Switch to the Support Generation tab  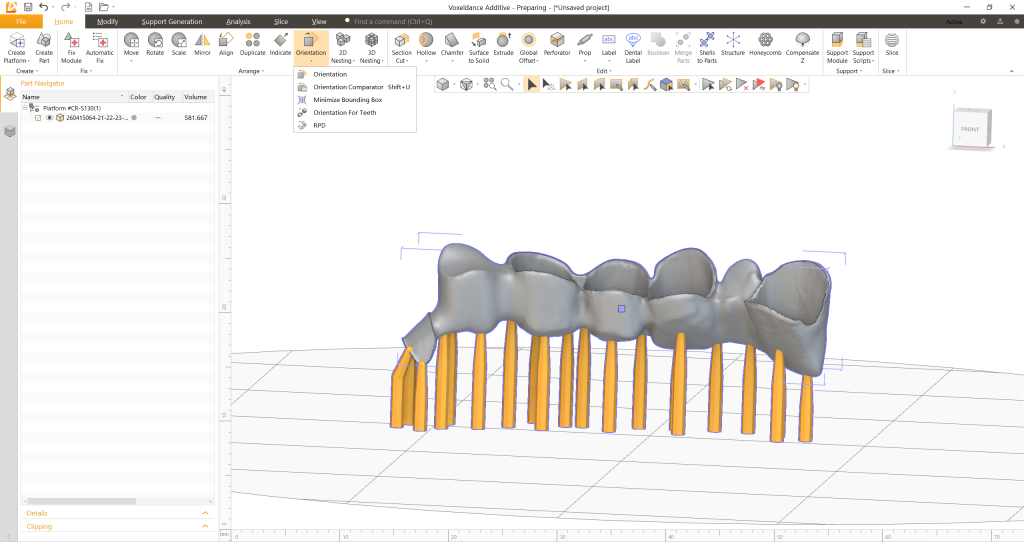click(171, 21)
